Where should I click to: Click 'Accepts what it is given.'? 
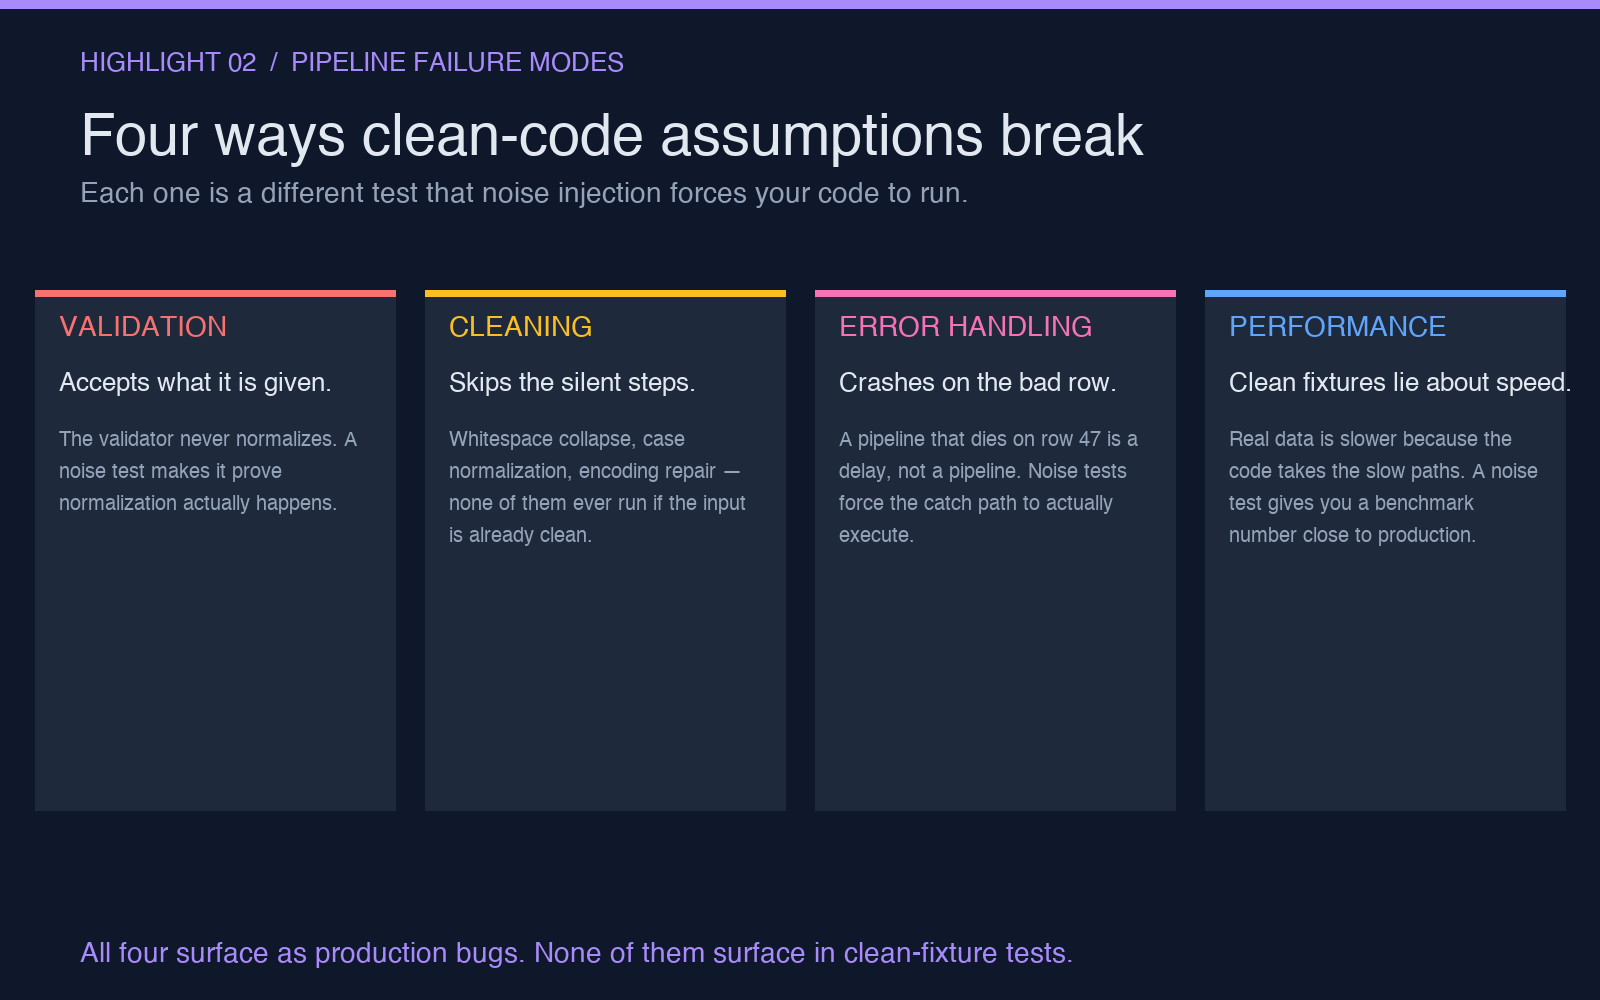[x=195, y=382]
